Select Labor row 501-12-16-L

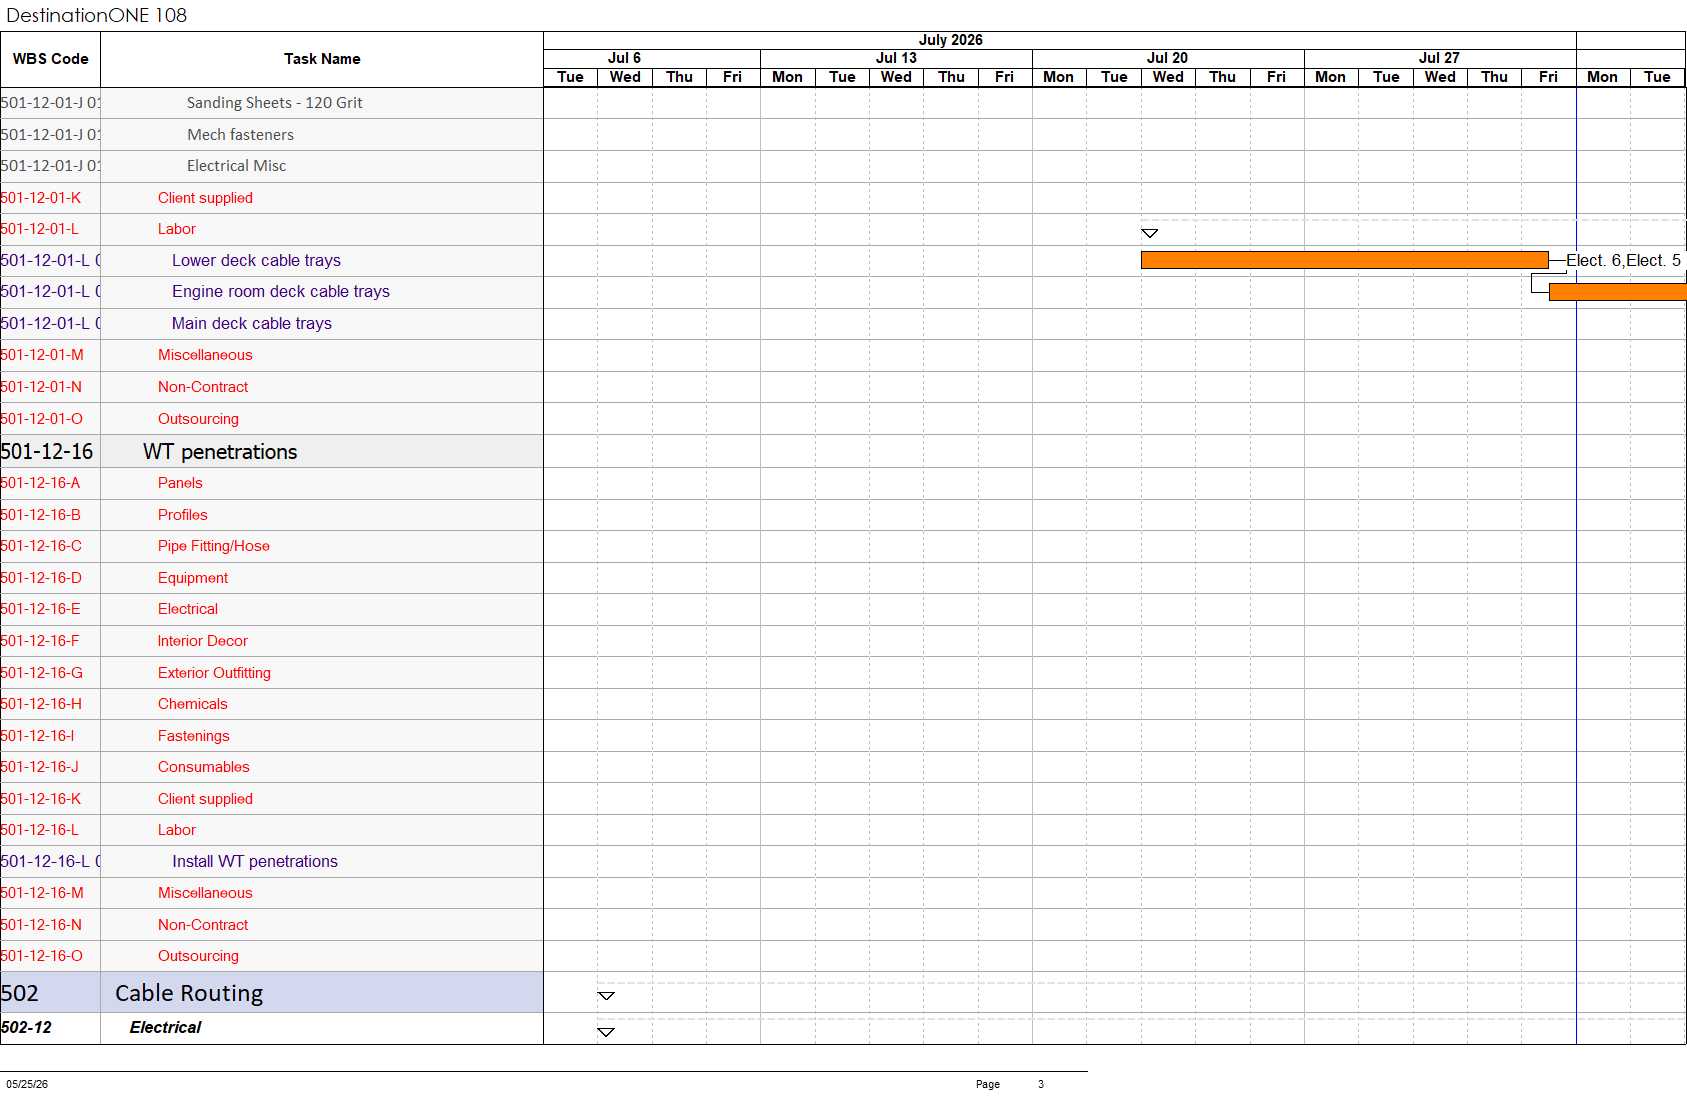coord(177,830)
